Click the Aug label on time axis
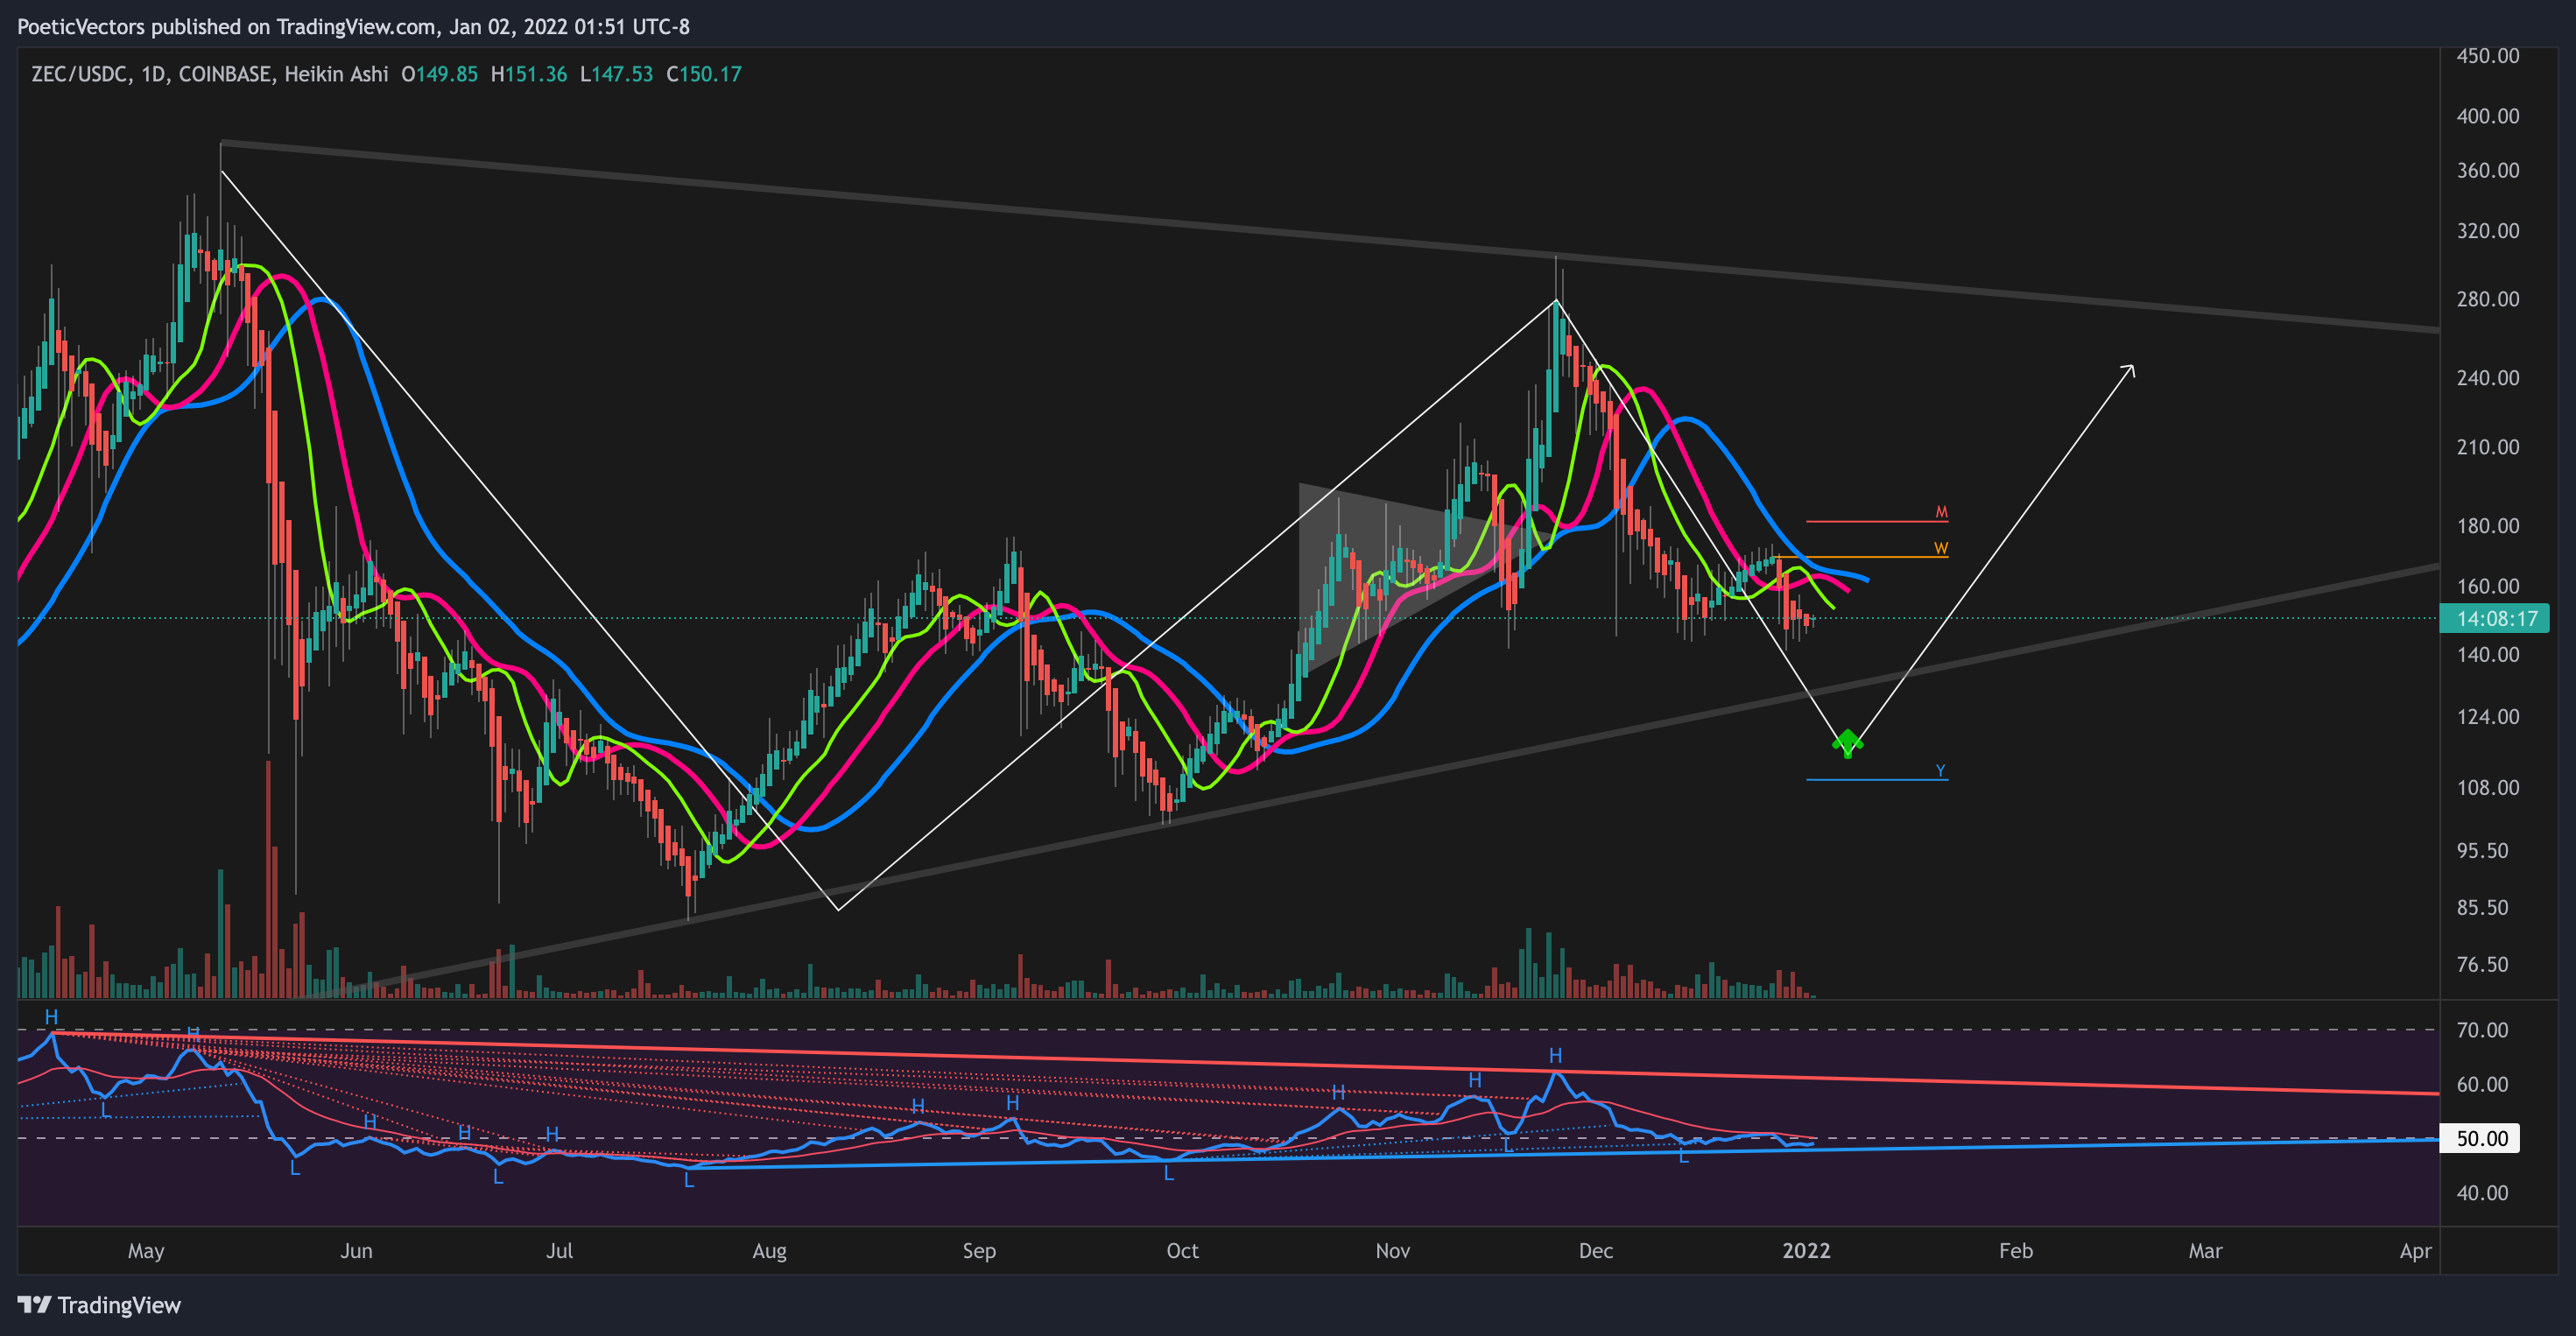Image resolution: width=2576 pixels, height=1336 pixels. tap(770, 1251)
